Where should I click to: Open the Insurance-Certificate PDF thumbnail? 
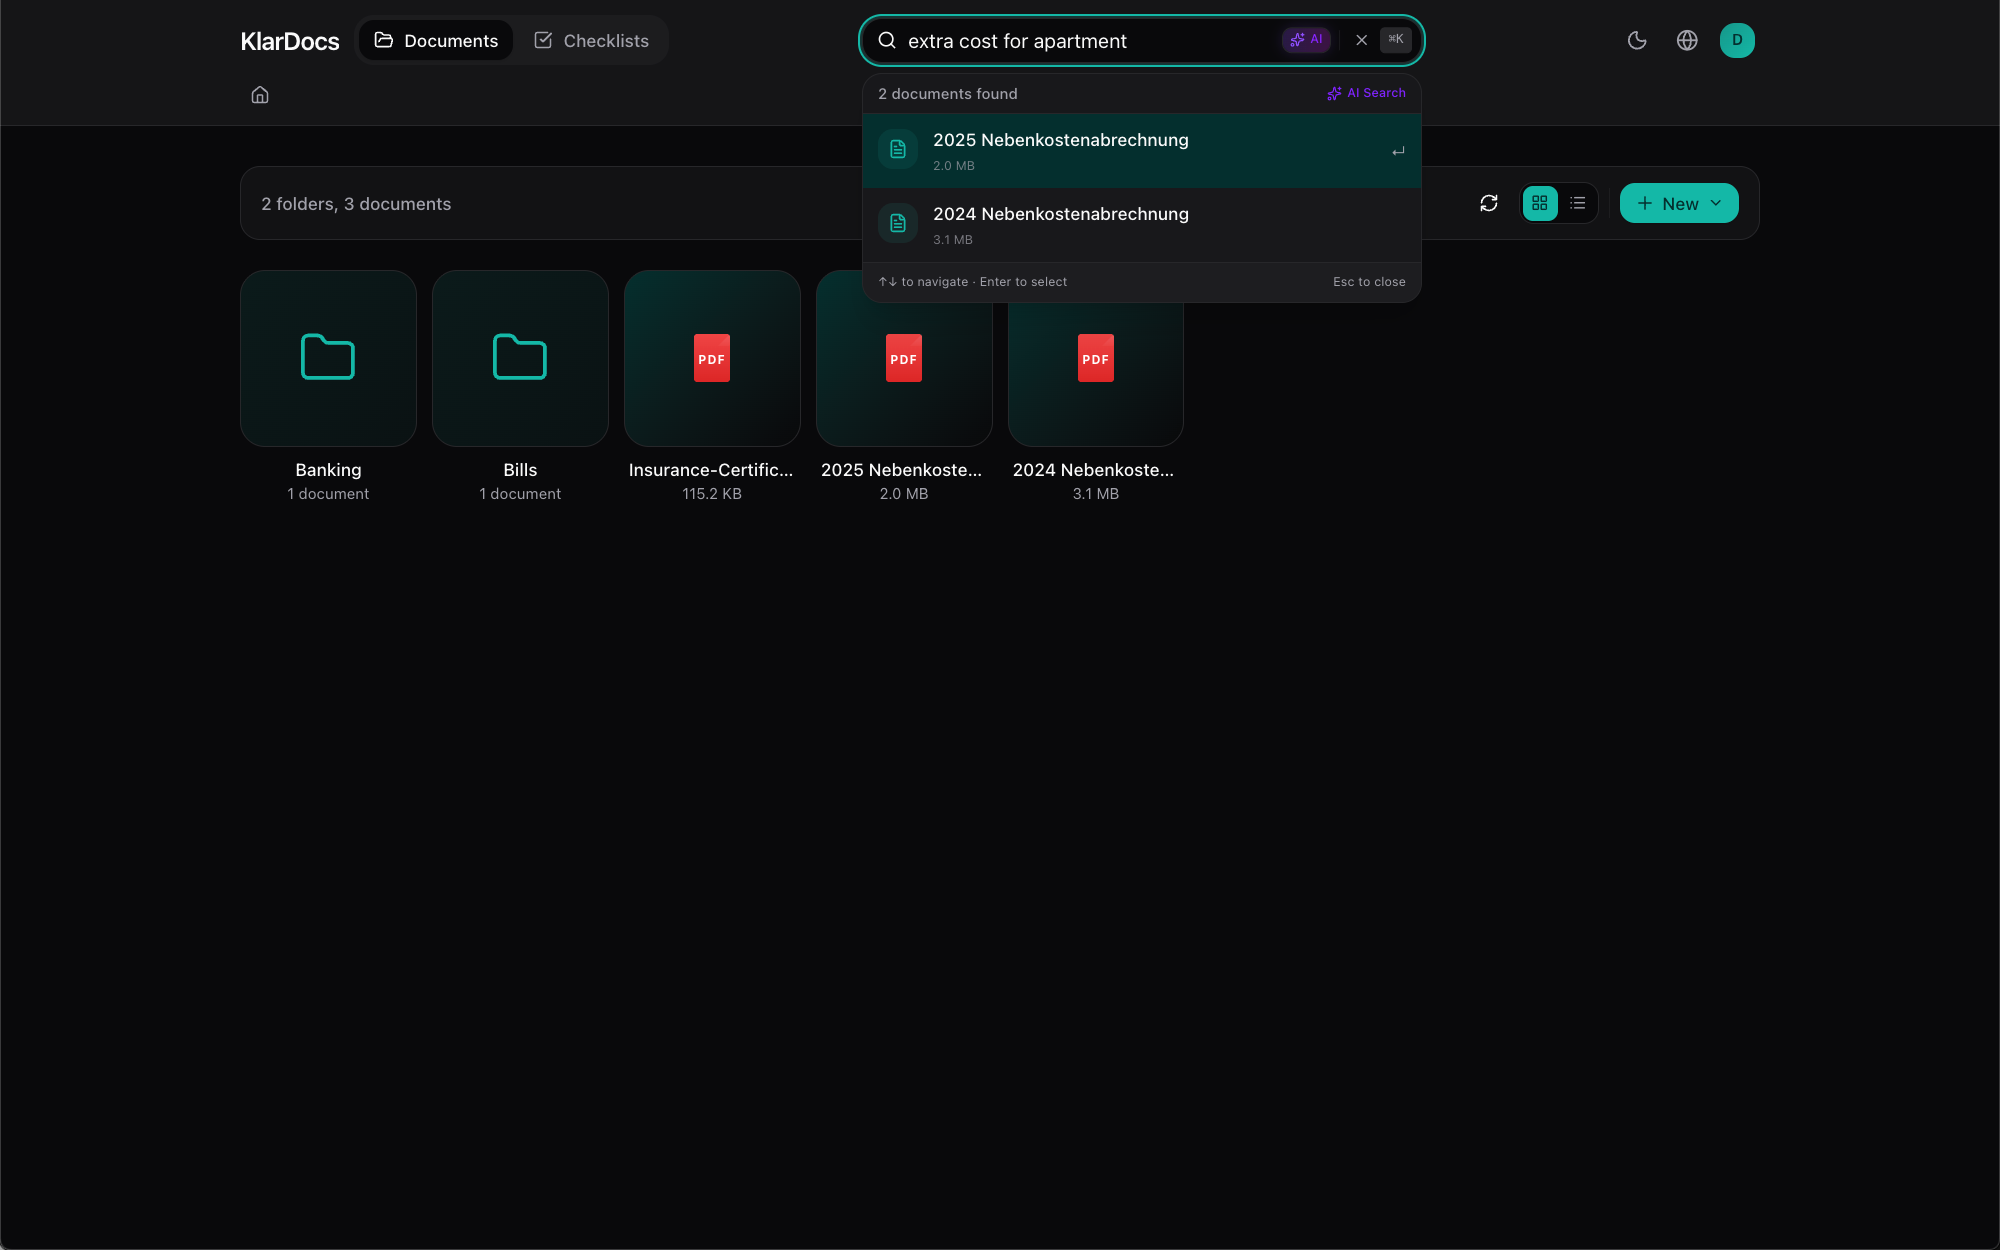[712, 359]
